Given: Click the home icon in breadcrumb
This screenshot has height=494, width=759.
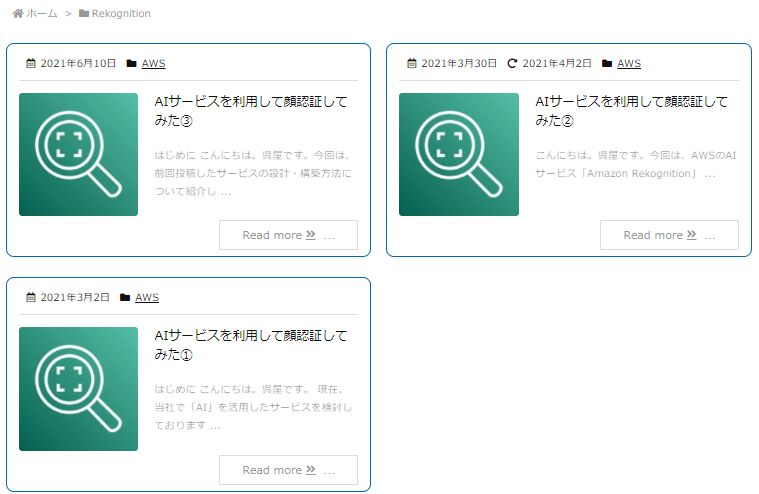Looking at the screenshot, I should point(18,14).
